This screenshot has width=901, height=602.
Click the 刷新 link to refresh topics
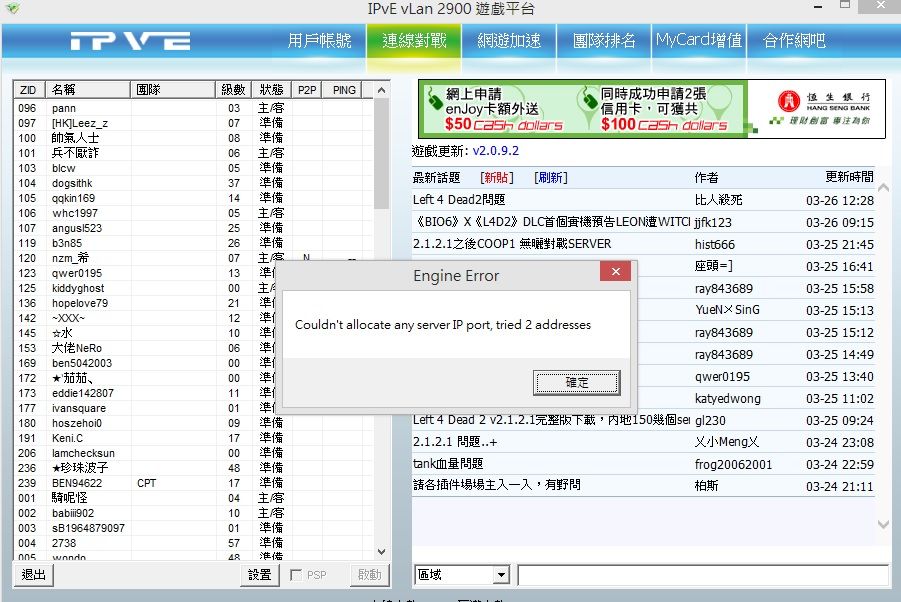click(x=550, y=178)
